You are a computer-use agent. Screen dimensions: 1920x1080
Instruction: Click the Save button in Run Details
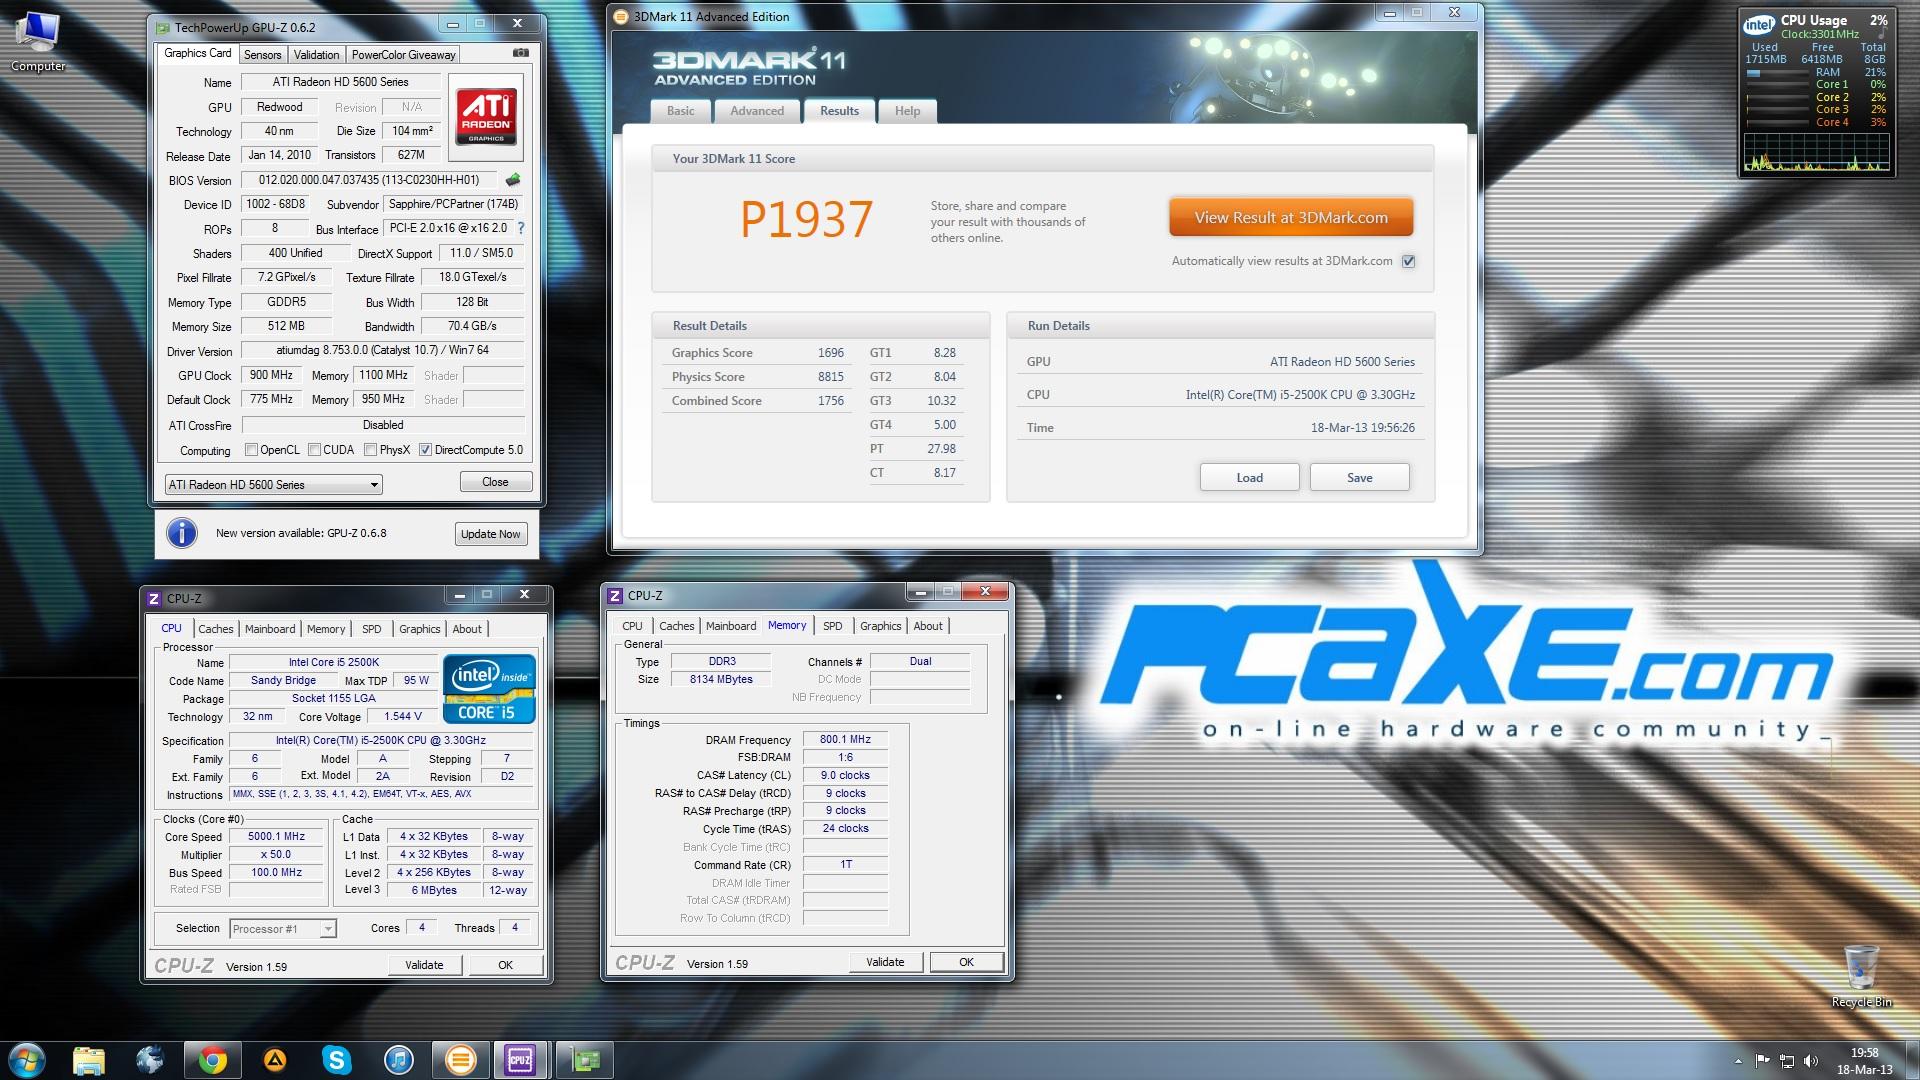coord(1359,477)
